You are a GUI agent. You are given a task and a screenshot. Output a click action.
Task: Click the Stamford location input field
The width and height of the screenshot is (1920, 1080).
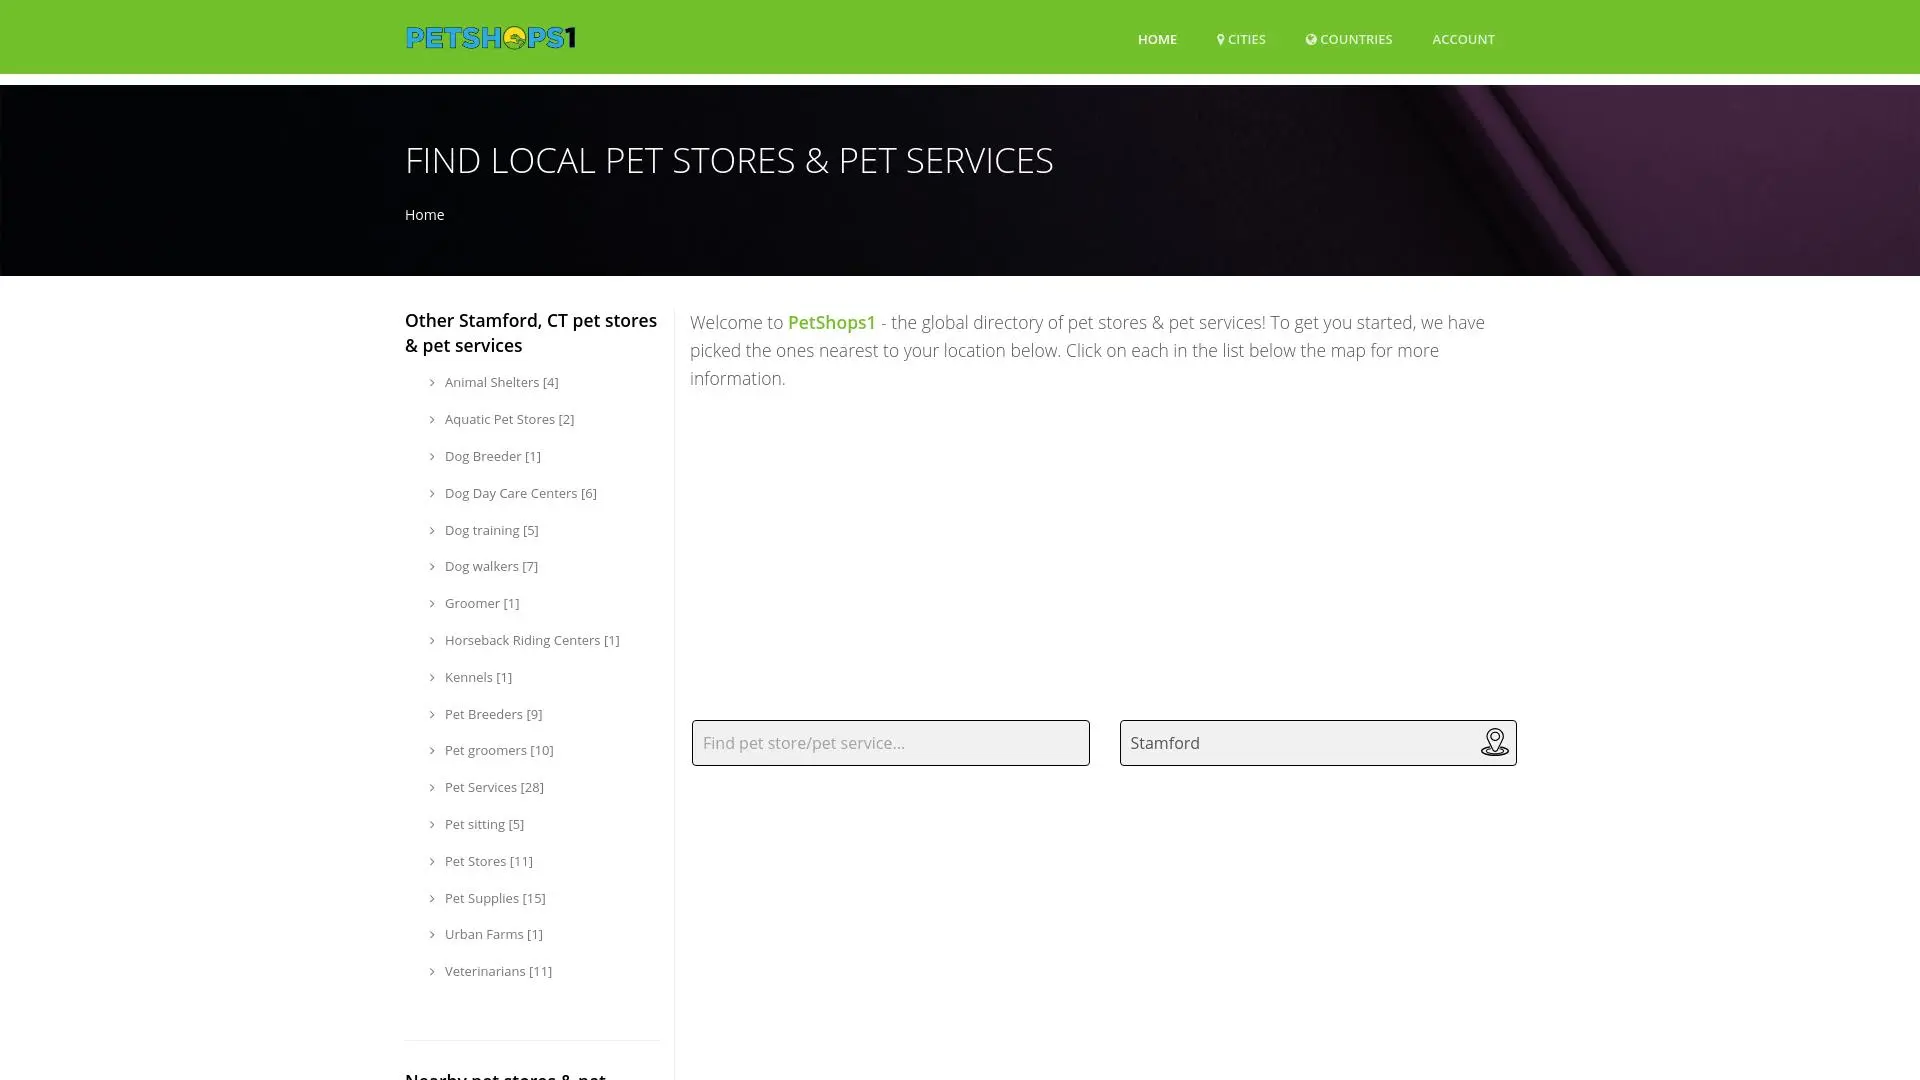(1298, 743)
